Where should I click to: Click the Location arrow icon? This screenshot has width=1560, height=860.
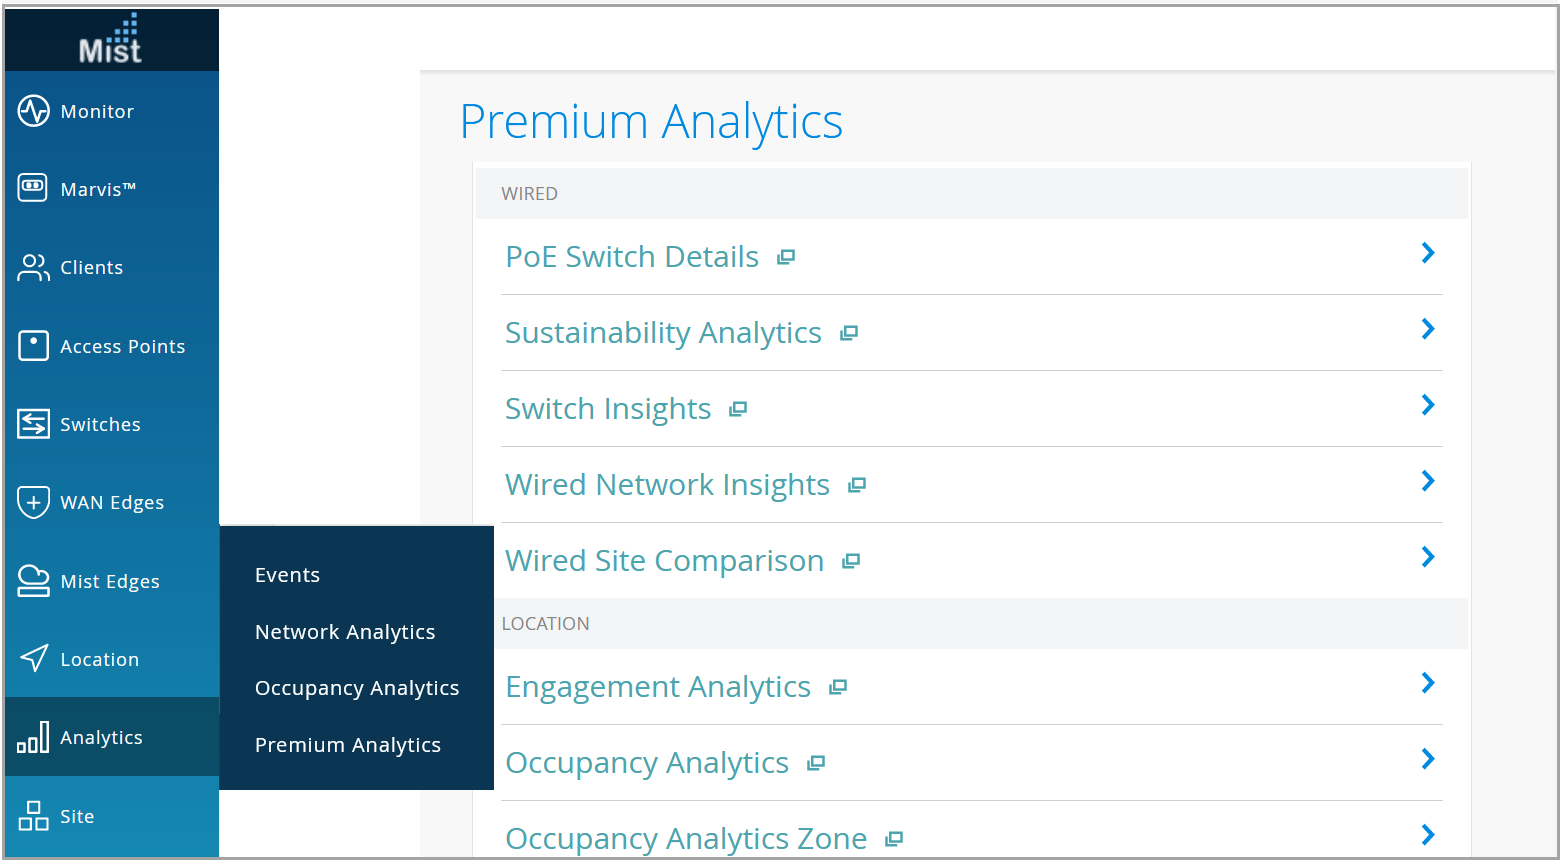coord(33,658)
